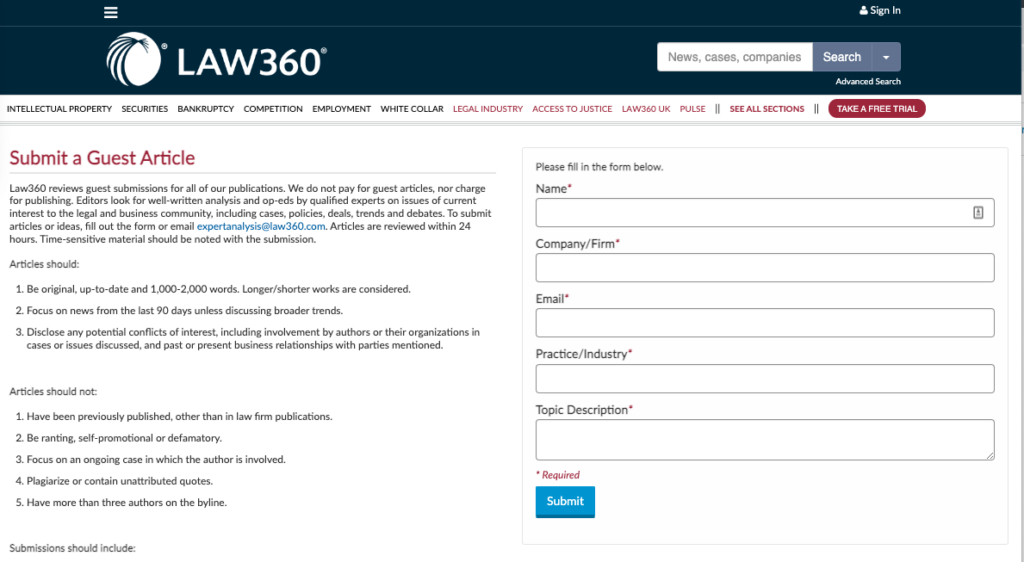Viewport: 1024px width, 562px height.
Task: Click text 'Be ranting, self-promotional or defamatory.'
Action: point(124,438)
